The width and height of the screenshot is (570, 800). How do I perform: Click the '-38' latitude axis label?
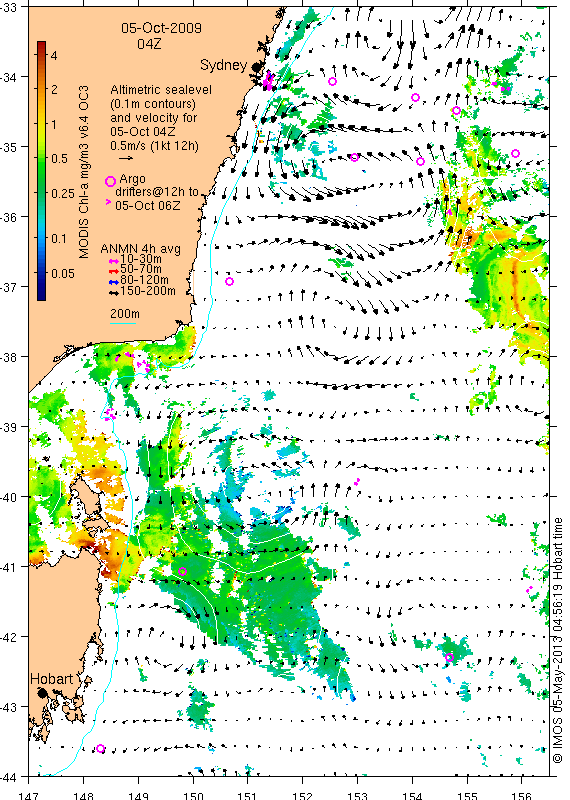[8, 357]
